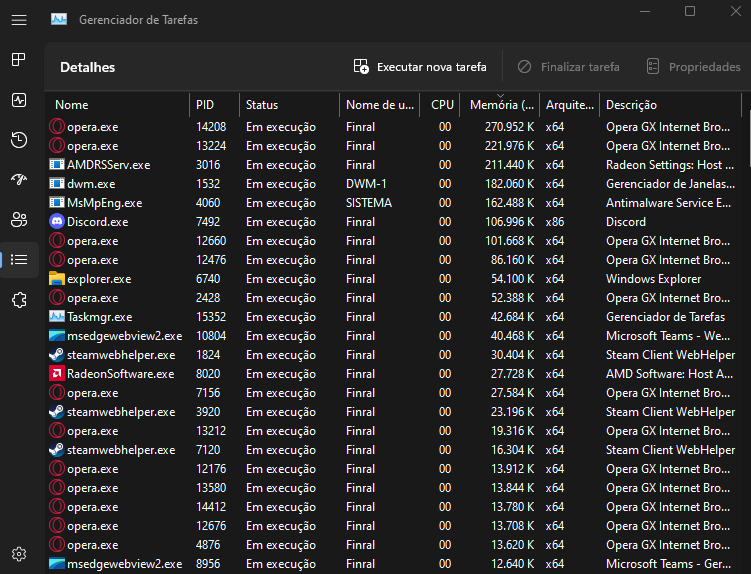This screenshot has width=751, height=574.
Task: Click Radeon Settings: Host description cell
Action: [x=670, y=164]
